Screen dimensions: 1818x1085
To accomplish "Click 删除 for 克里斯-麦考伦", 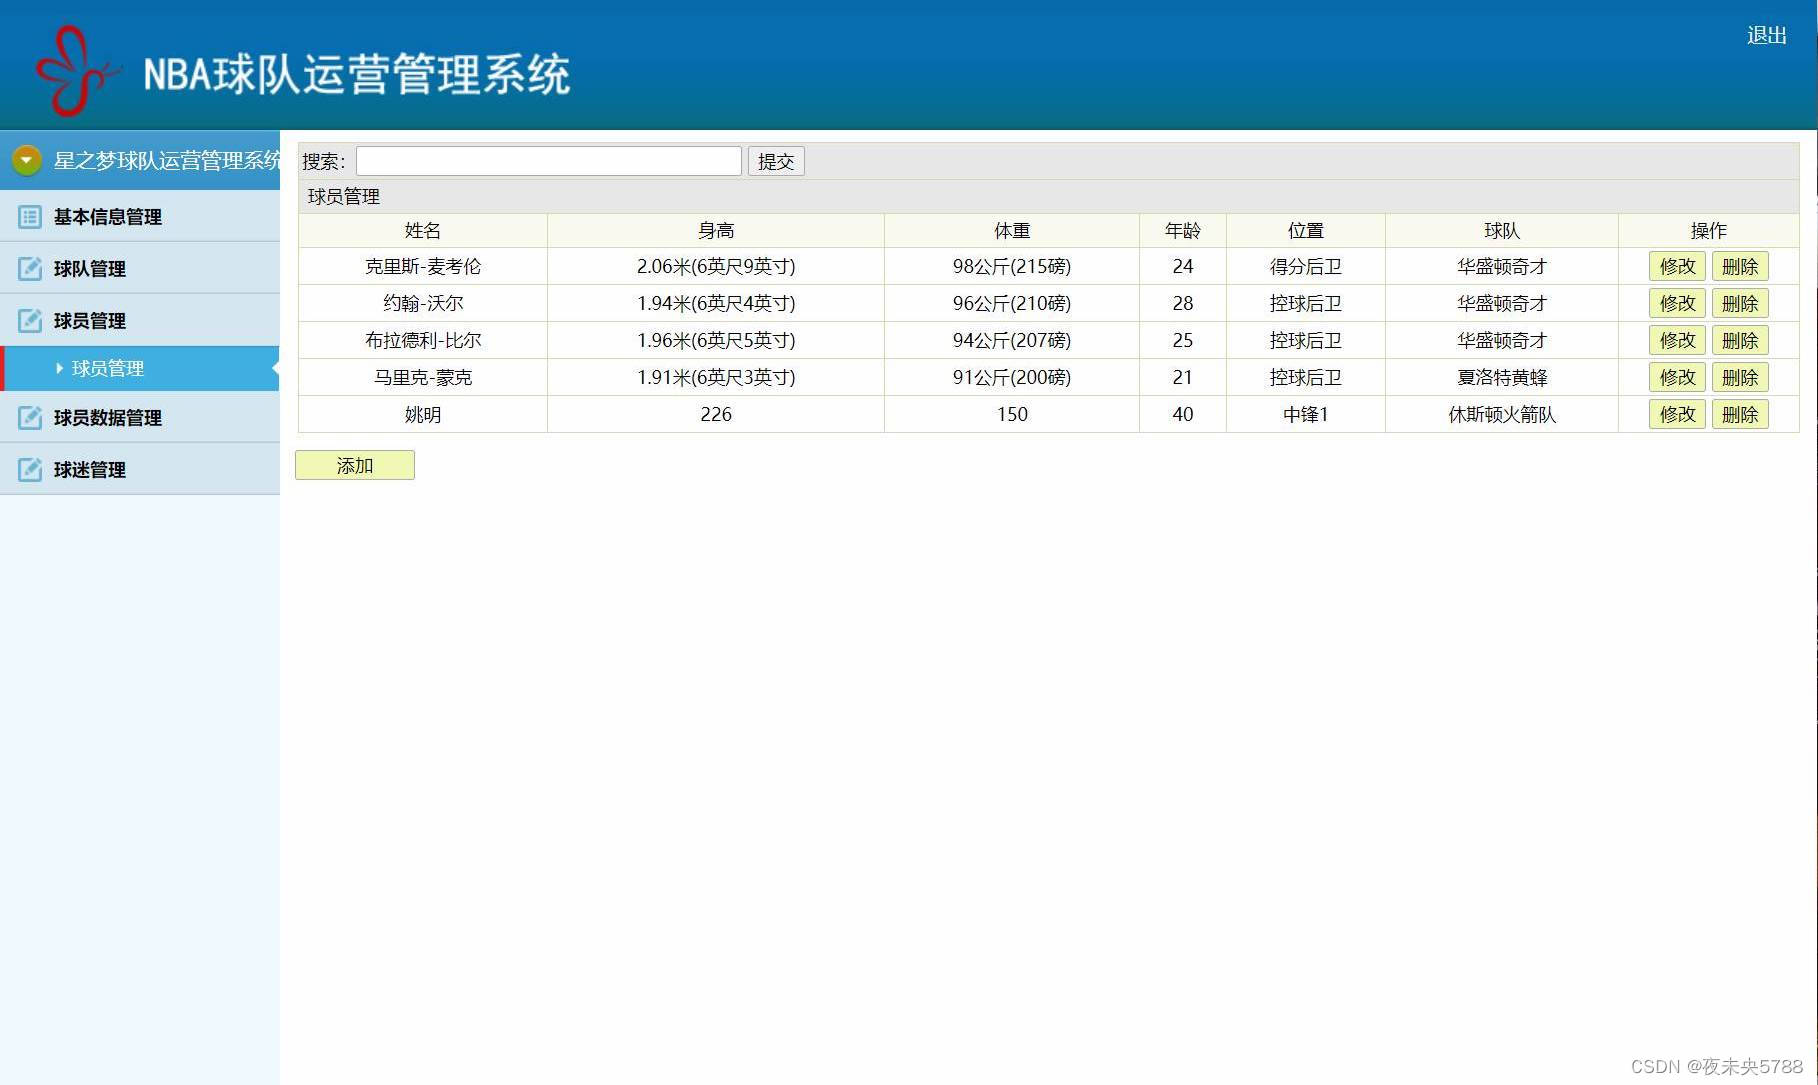I will (x=1740, y=266).
